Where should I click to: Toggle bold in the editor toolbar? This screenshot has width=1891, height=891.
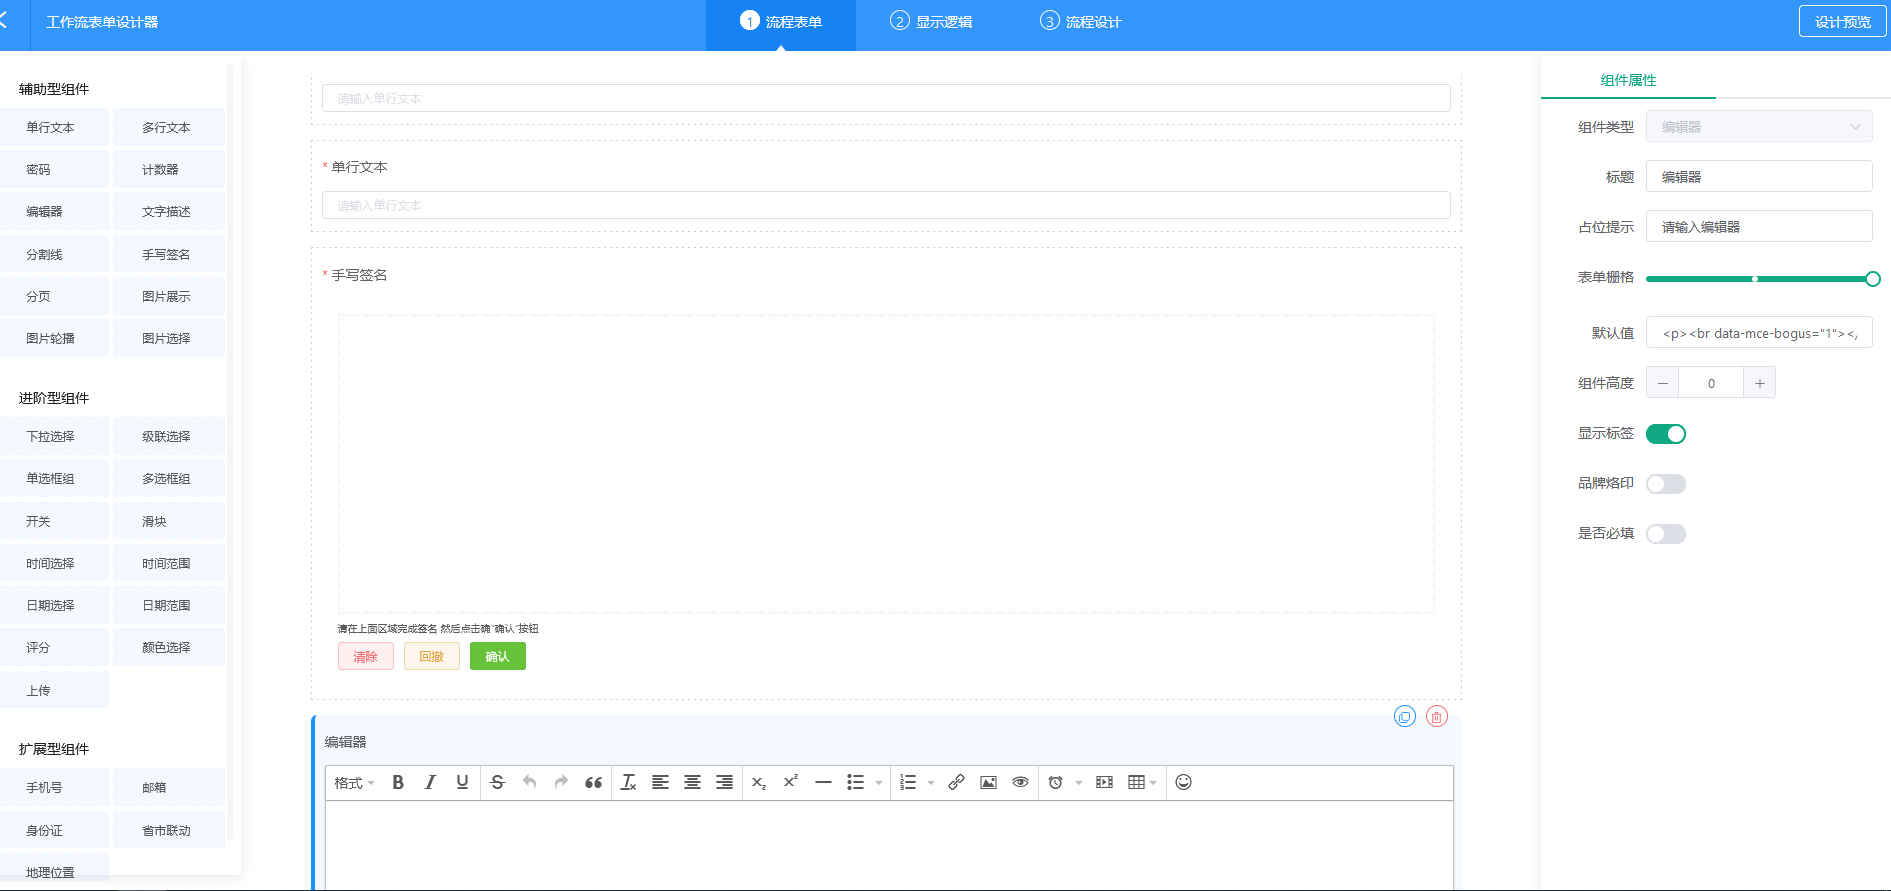(x=398, y=783)
